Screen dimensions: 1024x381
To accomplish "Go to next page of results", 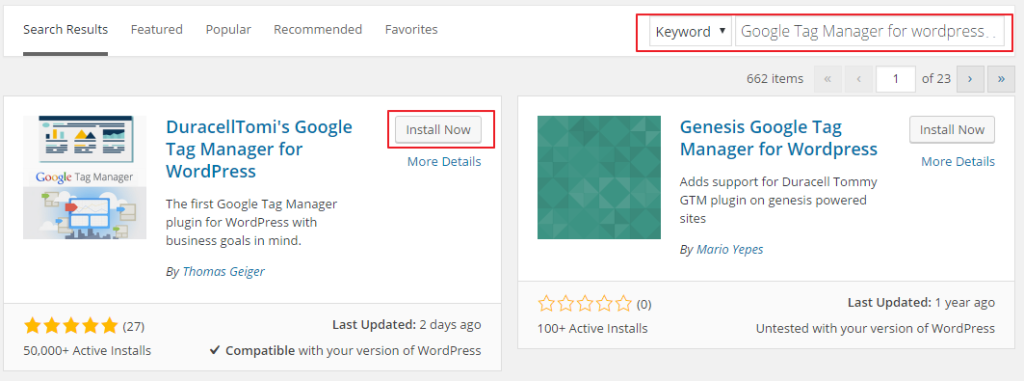I will pyautogui.click(x=970, y=79).
